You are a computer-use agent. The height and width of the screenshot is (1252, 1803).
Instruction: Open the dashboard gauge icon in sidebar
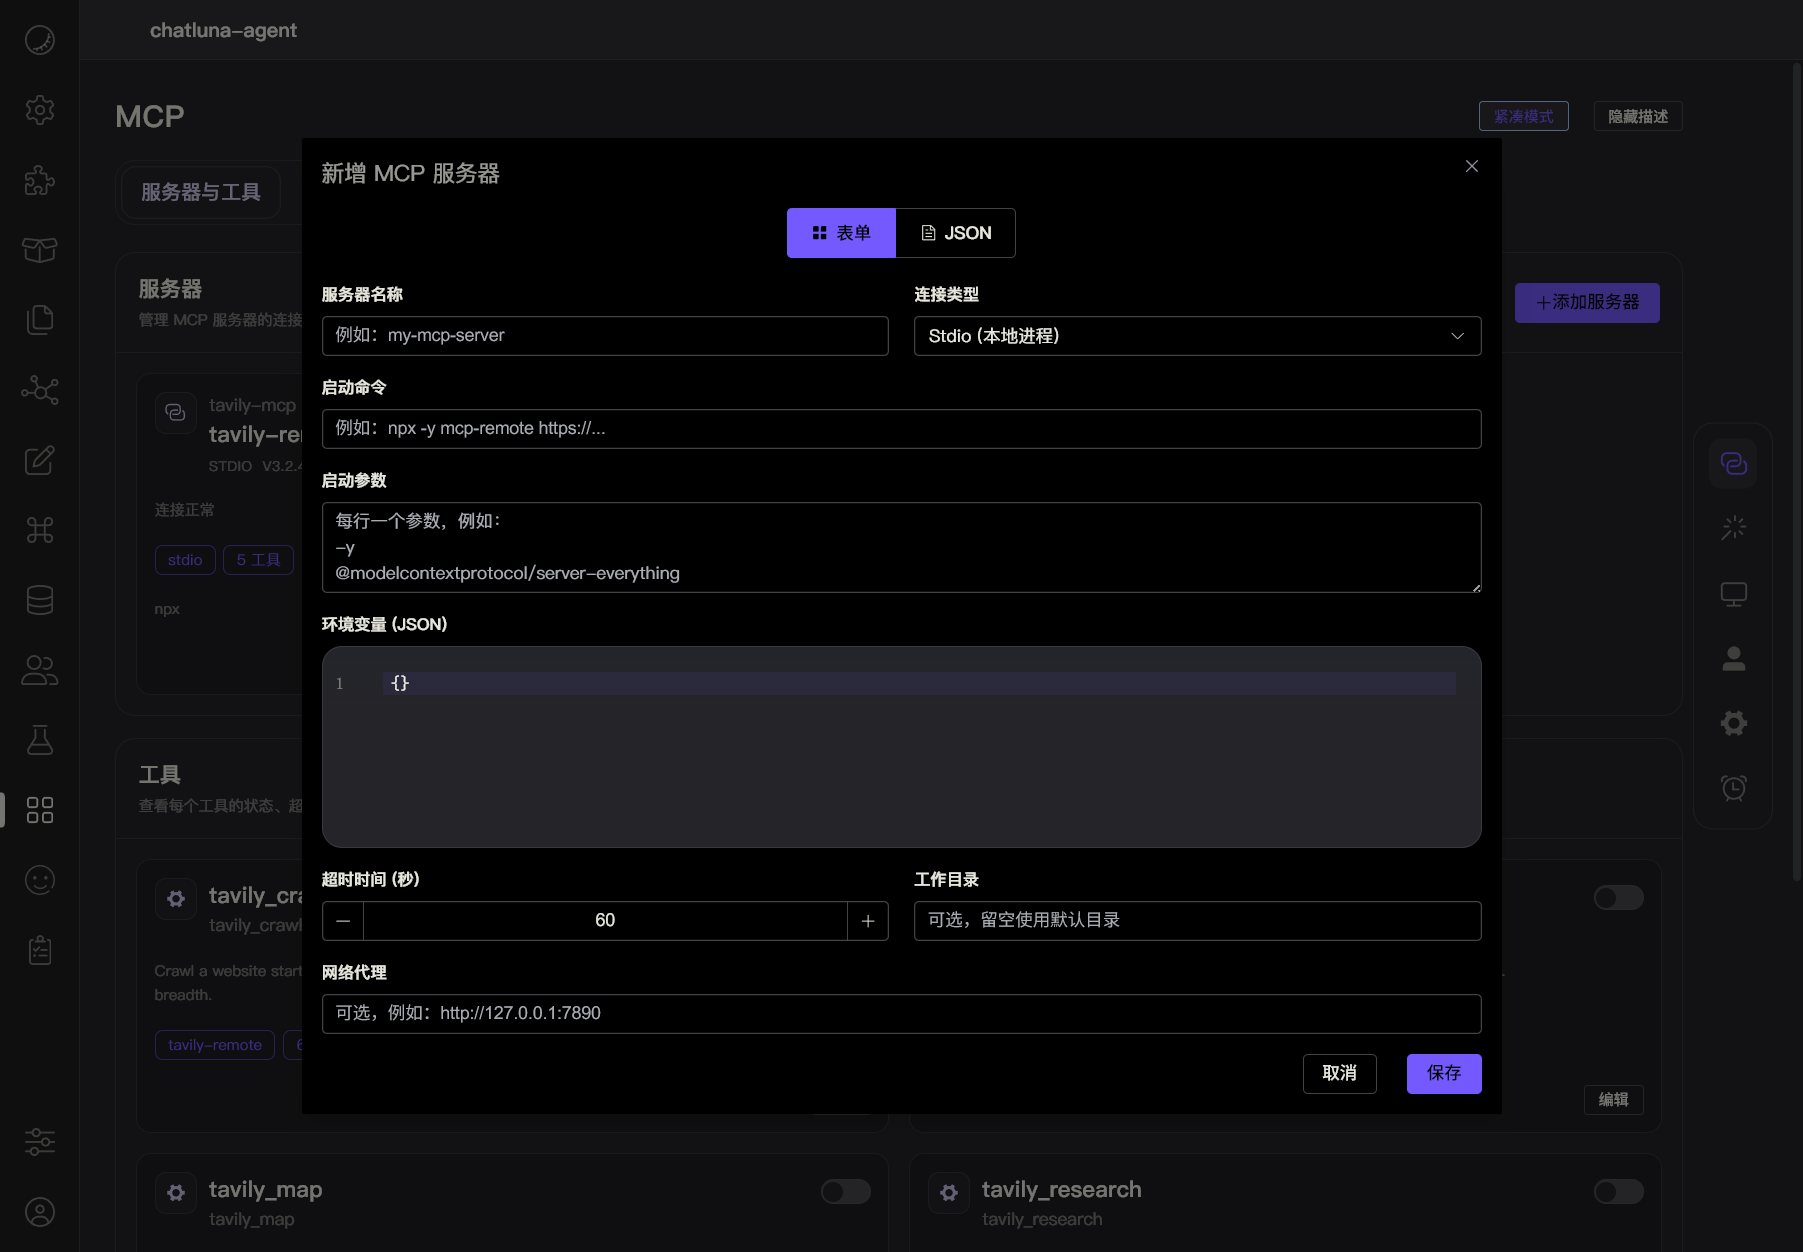39,40
